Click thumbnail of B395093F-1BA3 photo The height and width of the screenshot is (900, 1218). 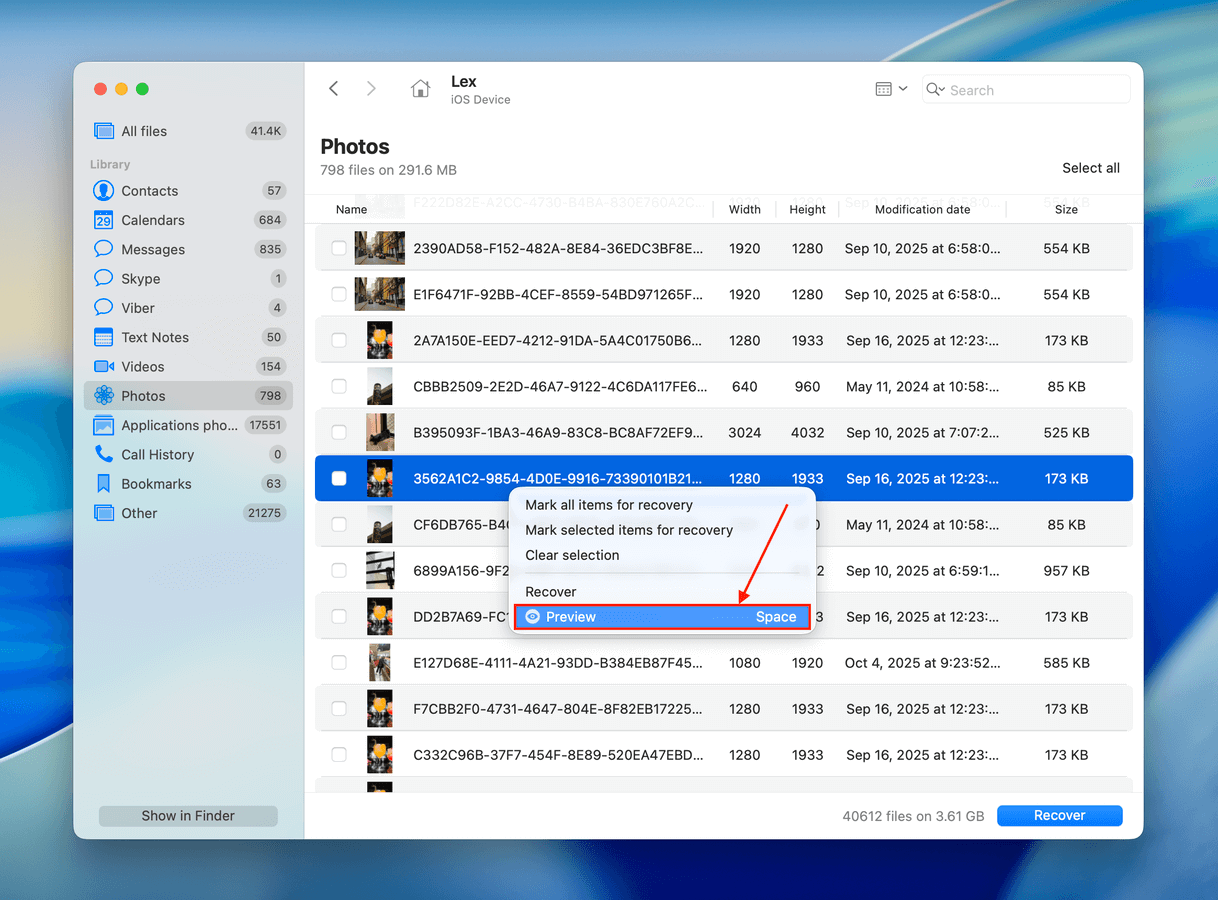pyautogui.click(x=380, y=433)
